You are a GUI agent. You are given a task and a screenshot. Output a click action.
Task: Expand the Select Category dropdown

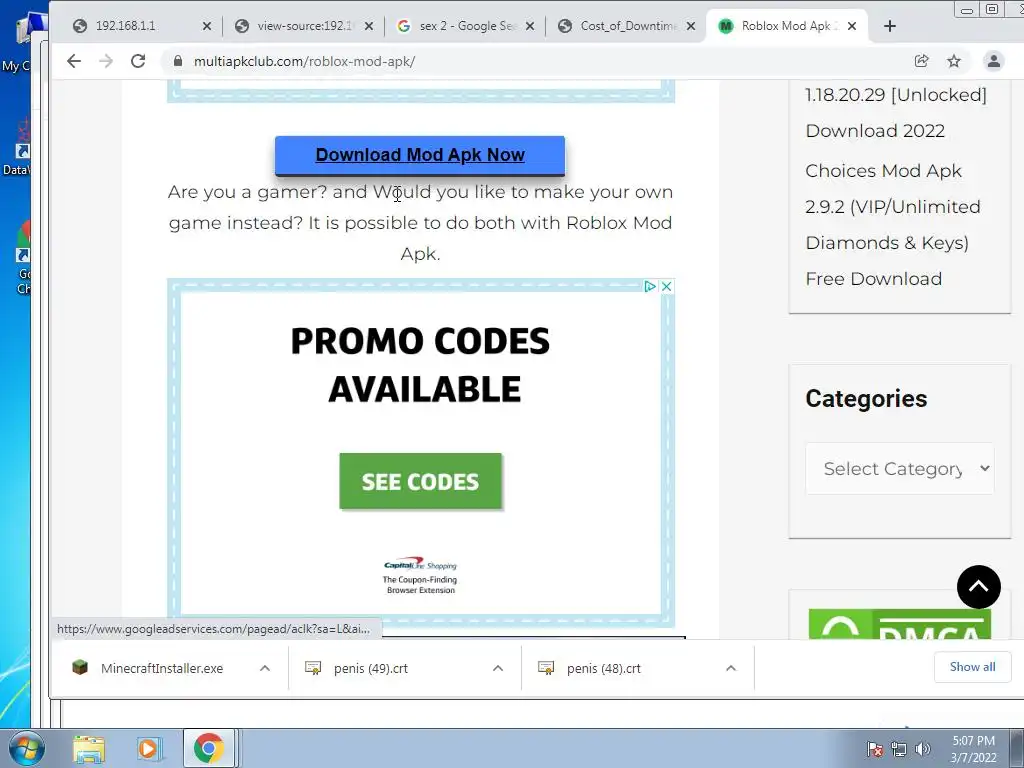tap(900, 469)
